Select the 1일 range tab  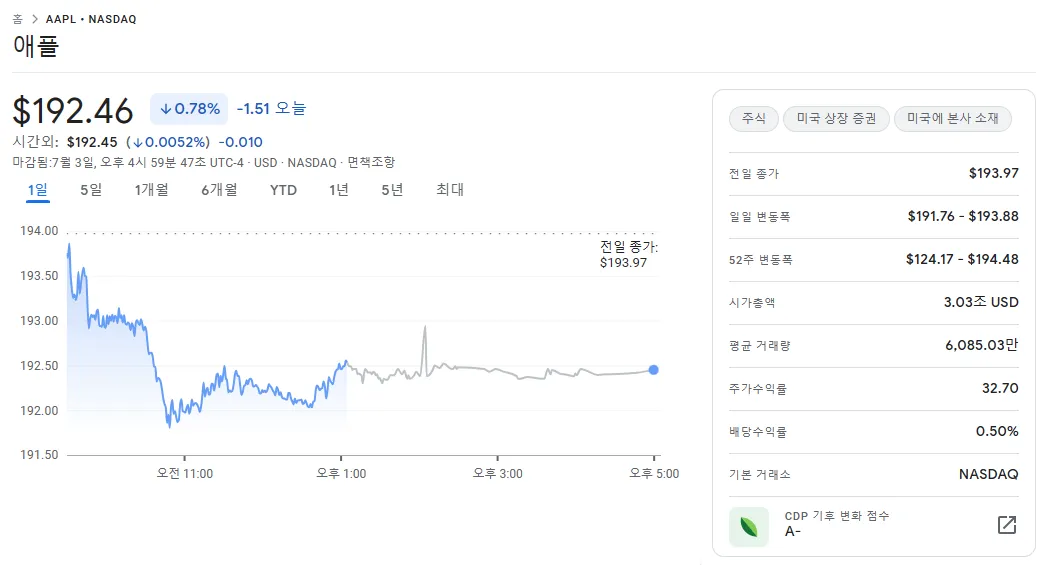pyautogui.click(x=37, y=190)
